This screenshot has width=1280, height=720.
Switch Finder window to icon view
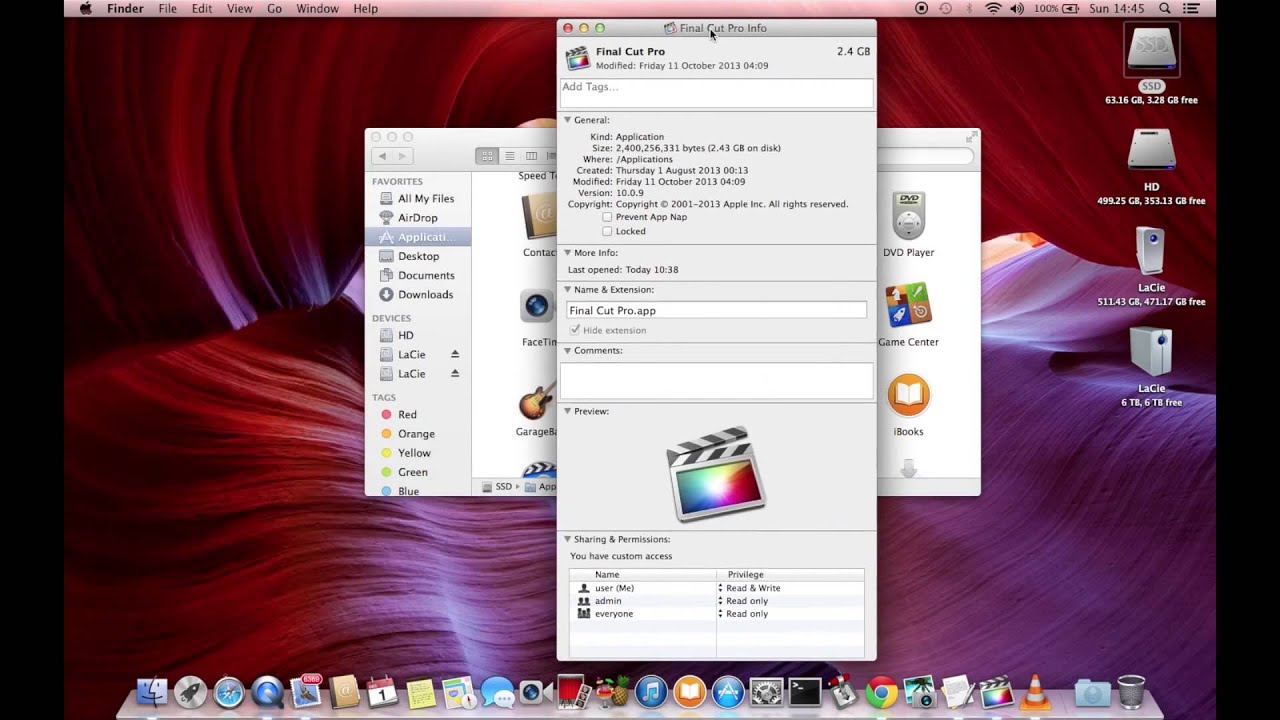(x=487, y=156)
